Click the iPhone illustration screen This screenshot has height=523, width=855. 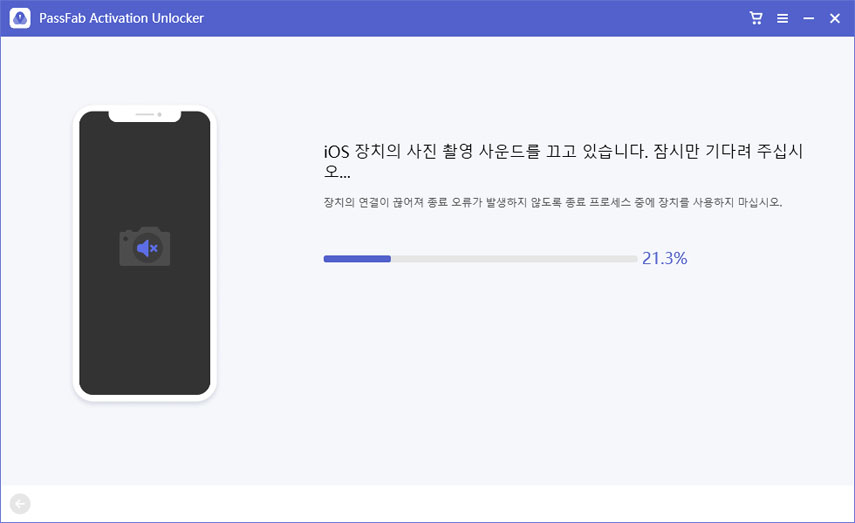[144, 253]
